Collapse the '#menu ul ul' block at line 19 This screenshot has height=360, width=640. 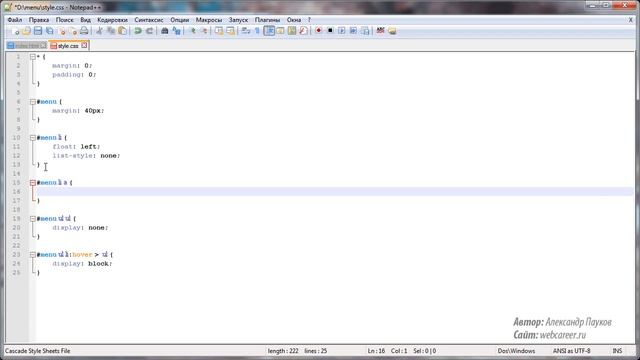pos(33,219)
